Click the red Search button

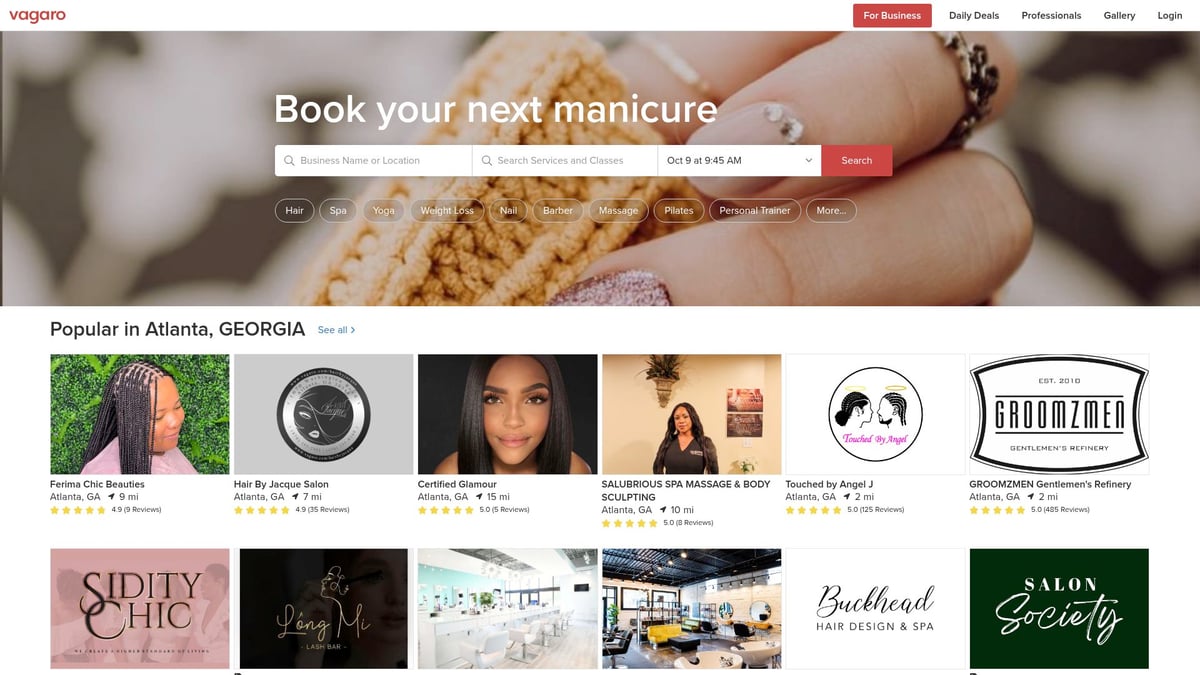tap(857, 160)
